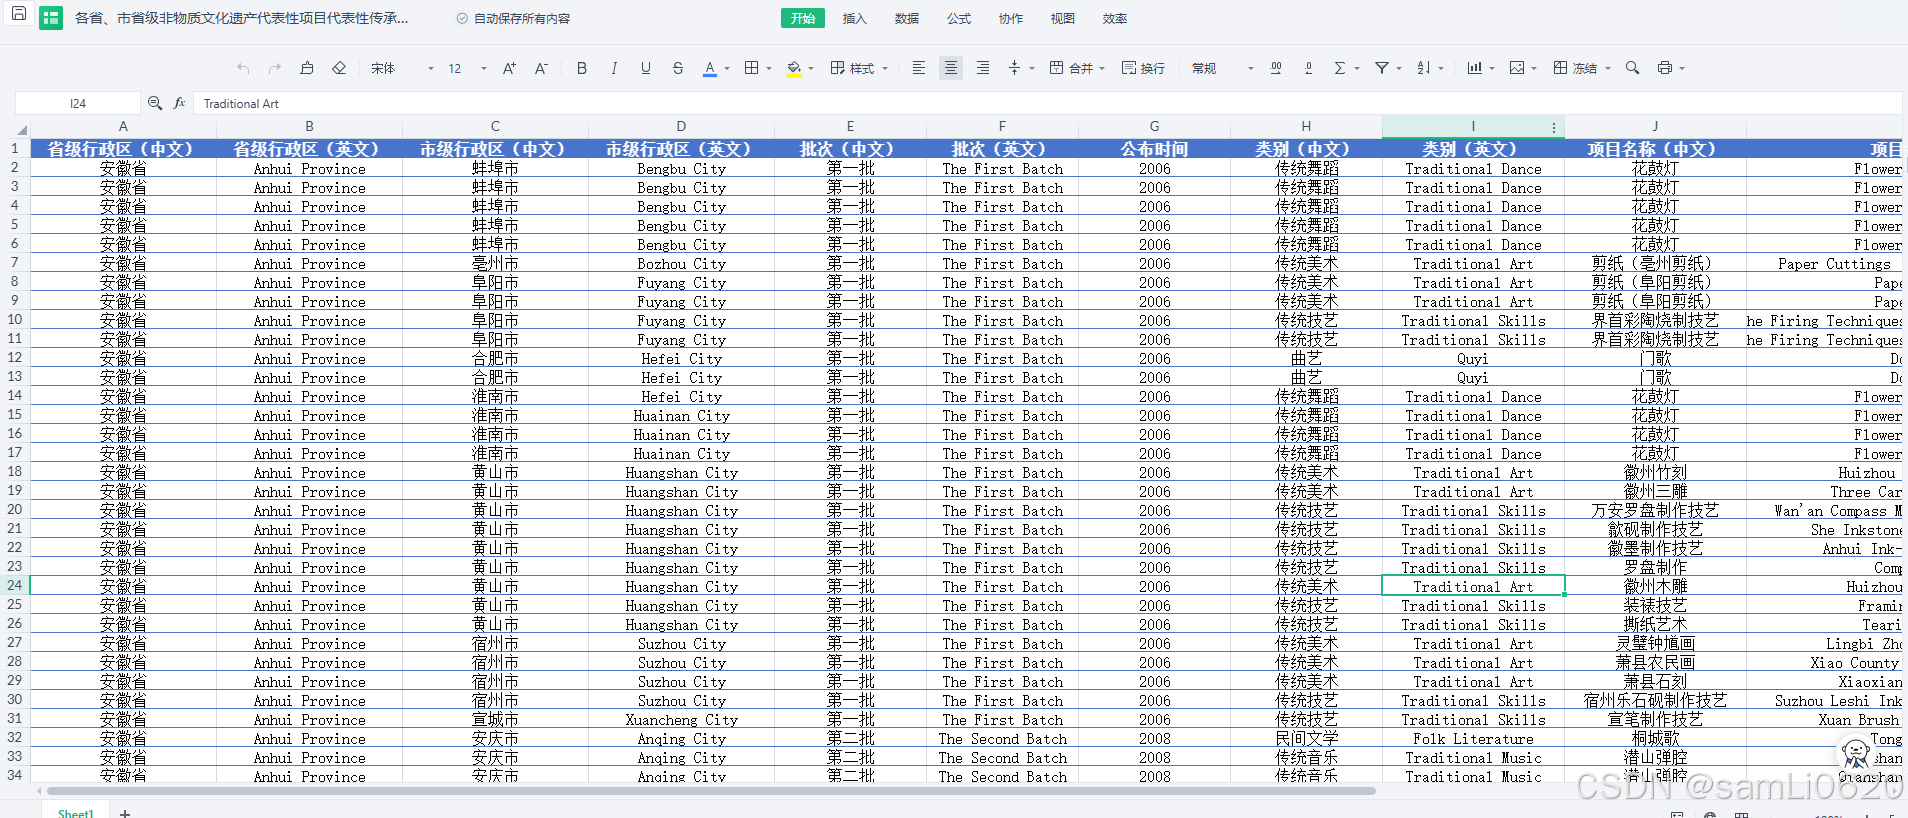Screen dimensions: 1908x818
Task: Switch to the 开始 tab
Action: click(x=803, y=18)
